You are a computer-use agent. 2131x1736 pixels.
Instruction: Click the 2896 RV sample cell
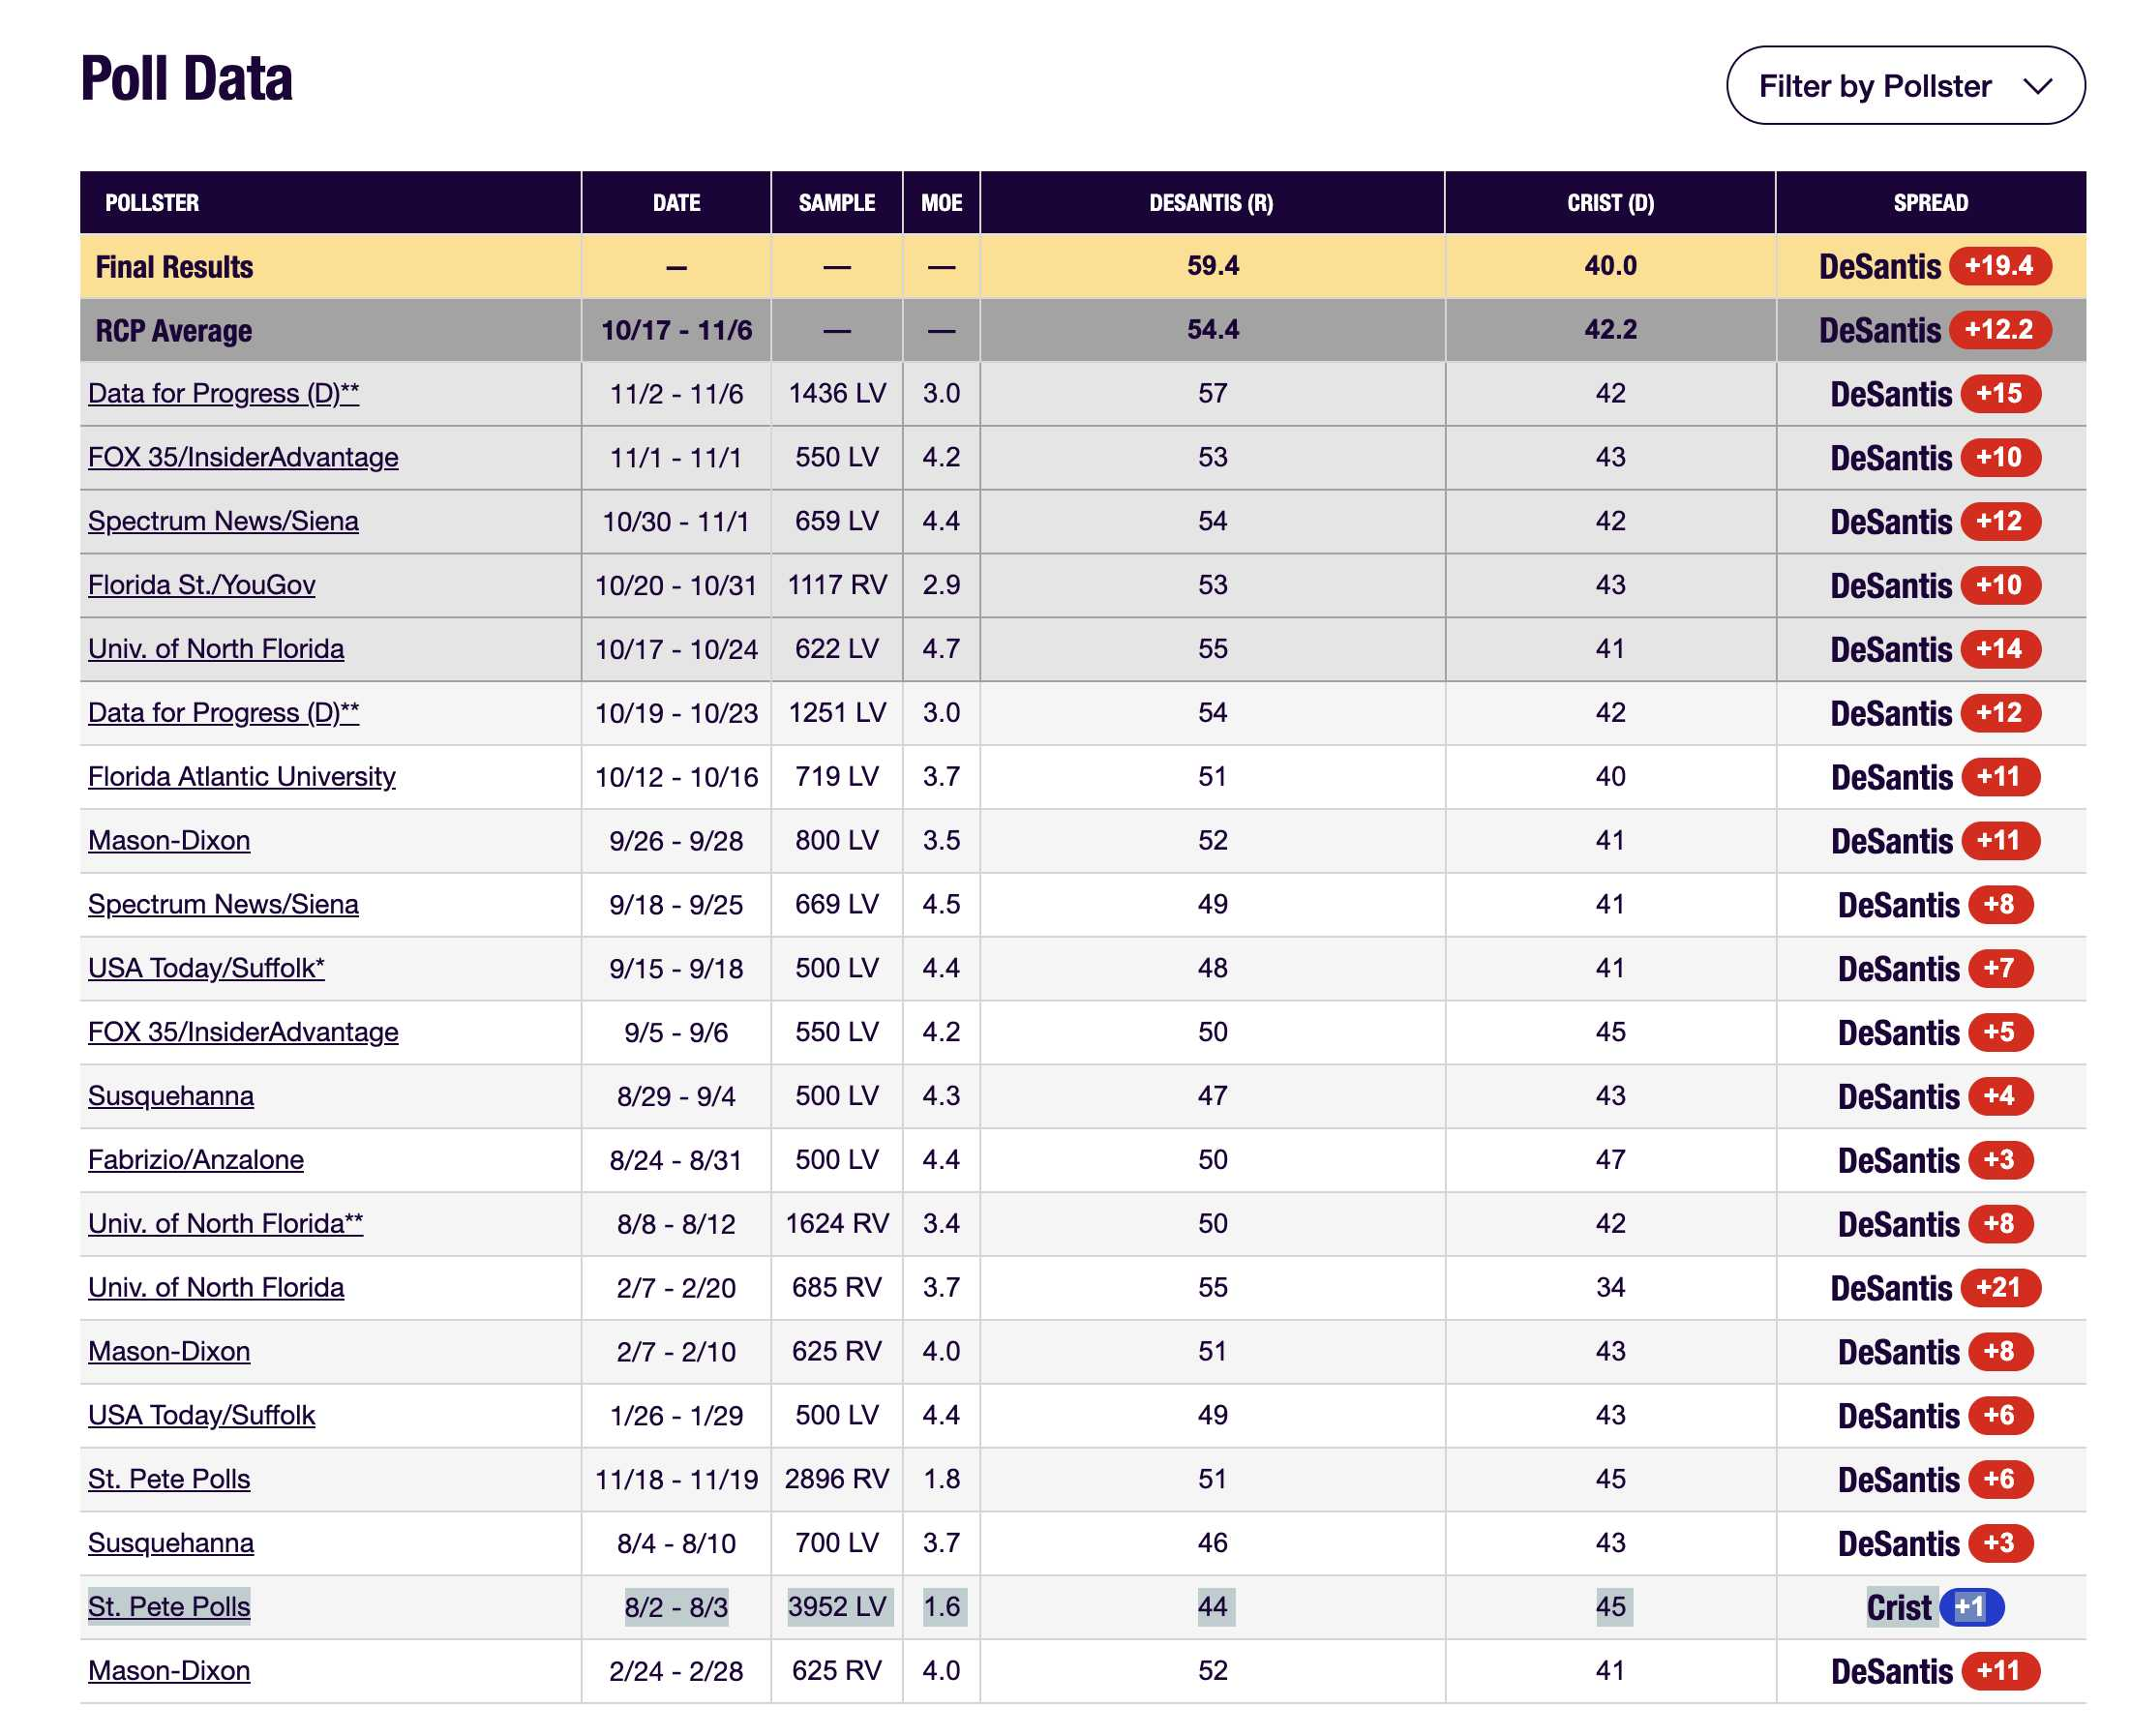(x=836, y=1480)
